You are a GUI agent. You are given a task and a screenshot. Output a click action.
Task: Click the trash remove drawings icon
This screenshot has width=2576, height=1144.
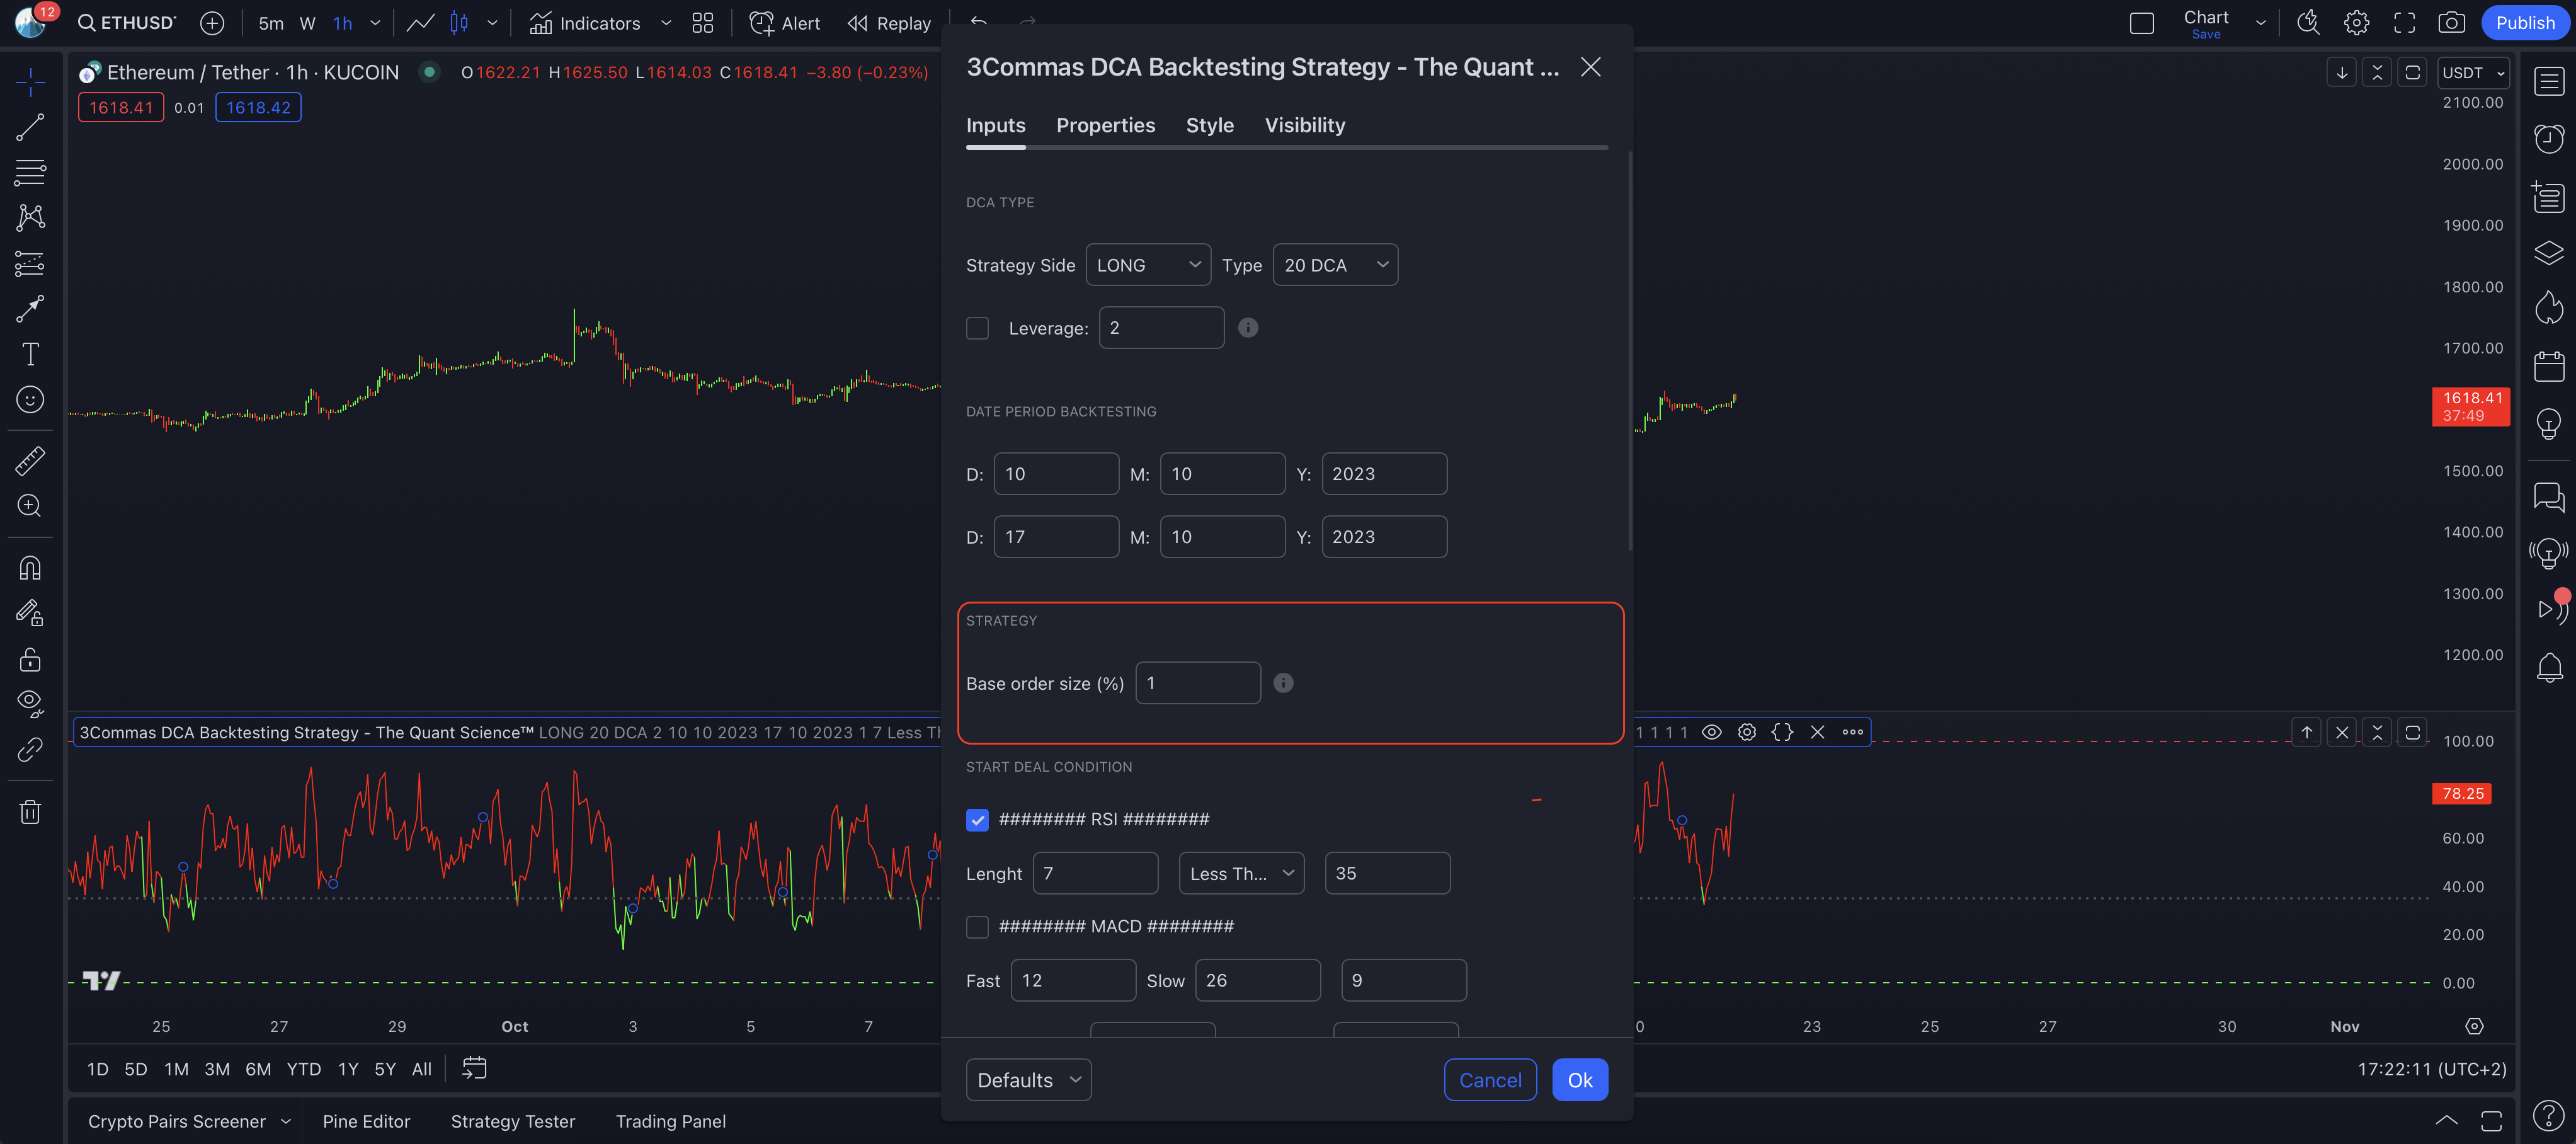[30, 812]
